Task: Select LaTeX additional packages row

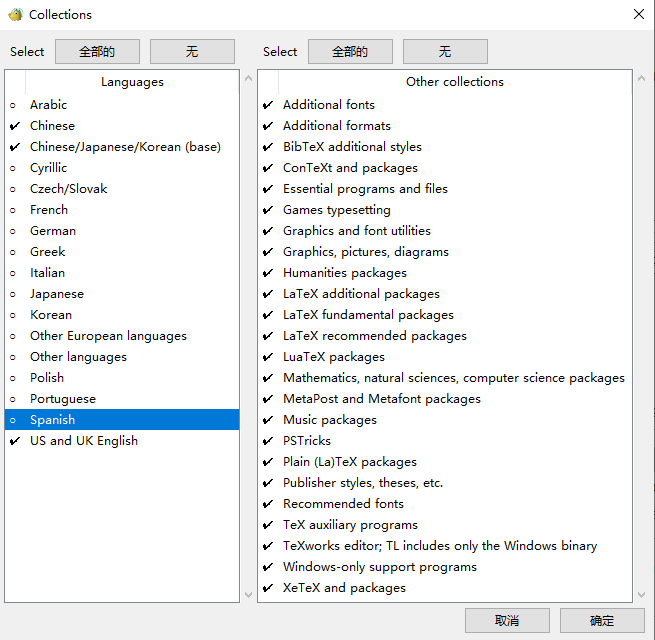Action: 445,294
